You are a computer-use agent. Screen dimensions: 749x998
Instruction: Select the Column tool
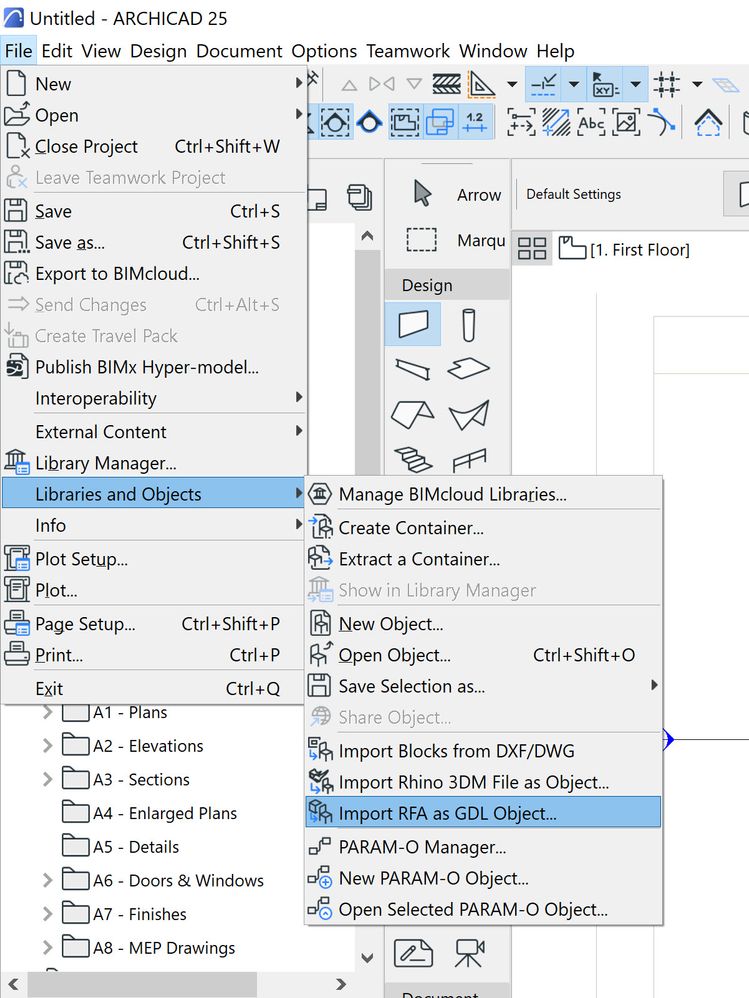468,325
